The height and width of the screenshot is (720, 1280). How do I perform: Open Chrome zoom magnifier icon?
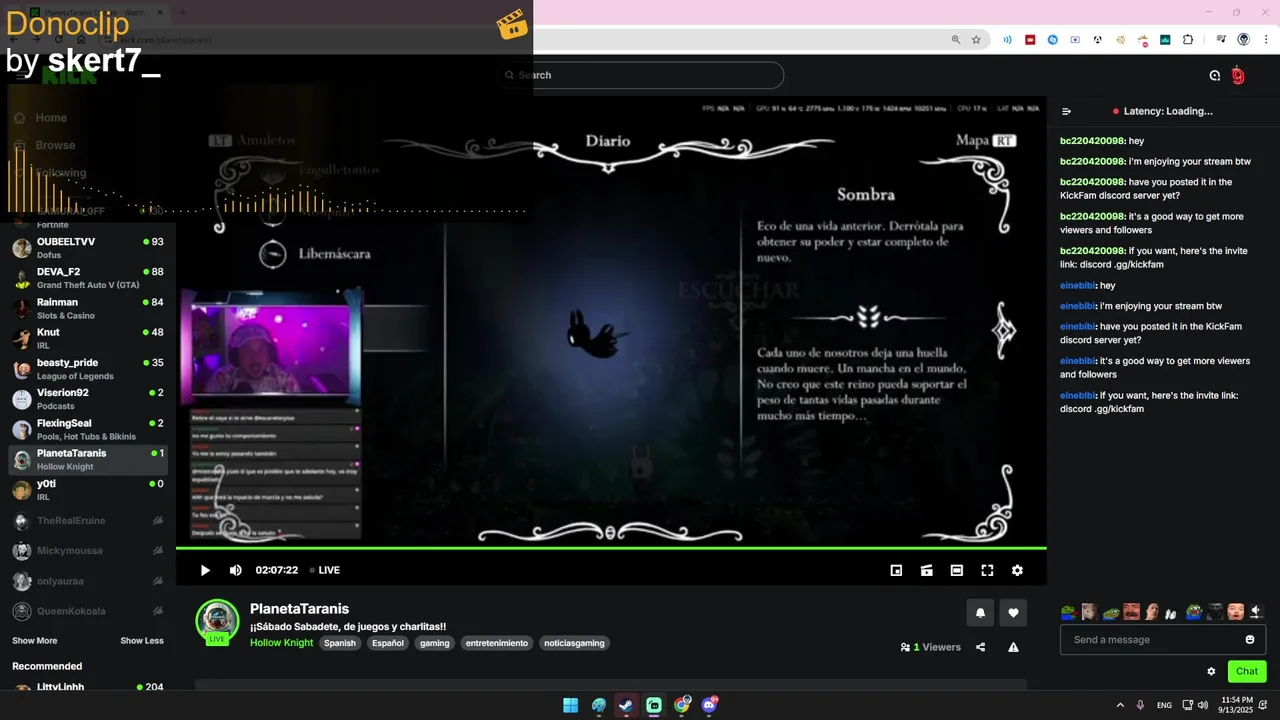tap(955, 40)
